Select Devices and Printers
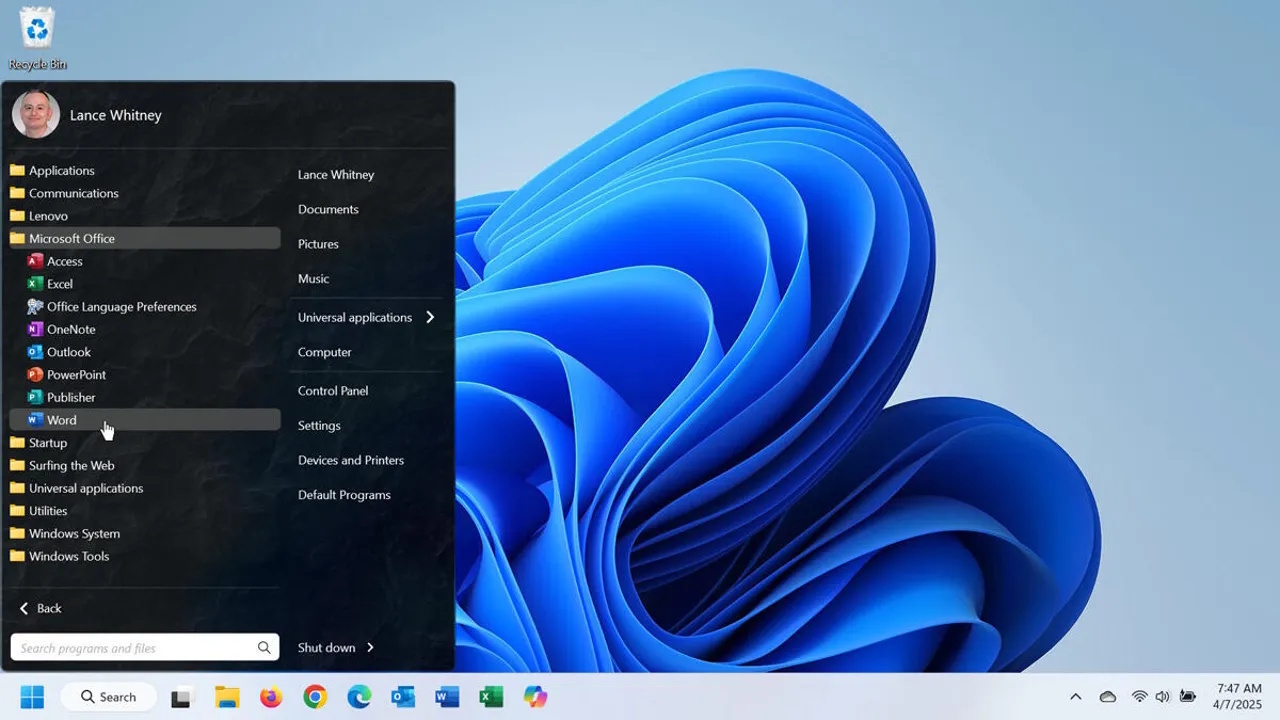 [351, 460]
